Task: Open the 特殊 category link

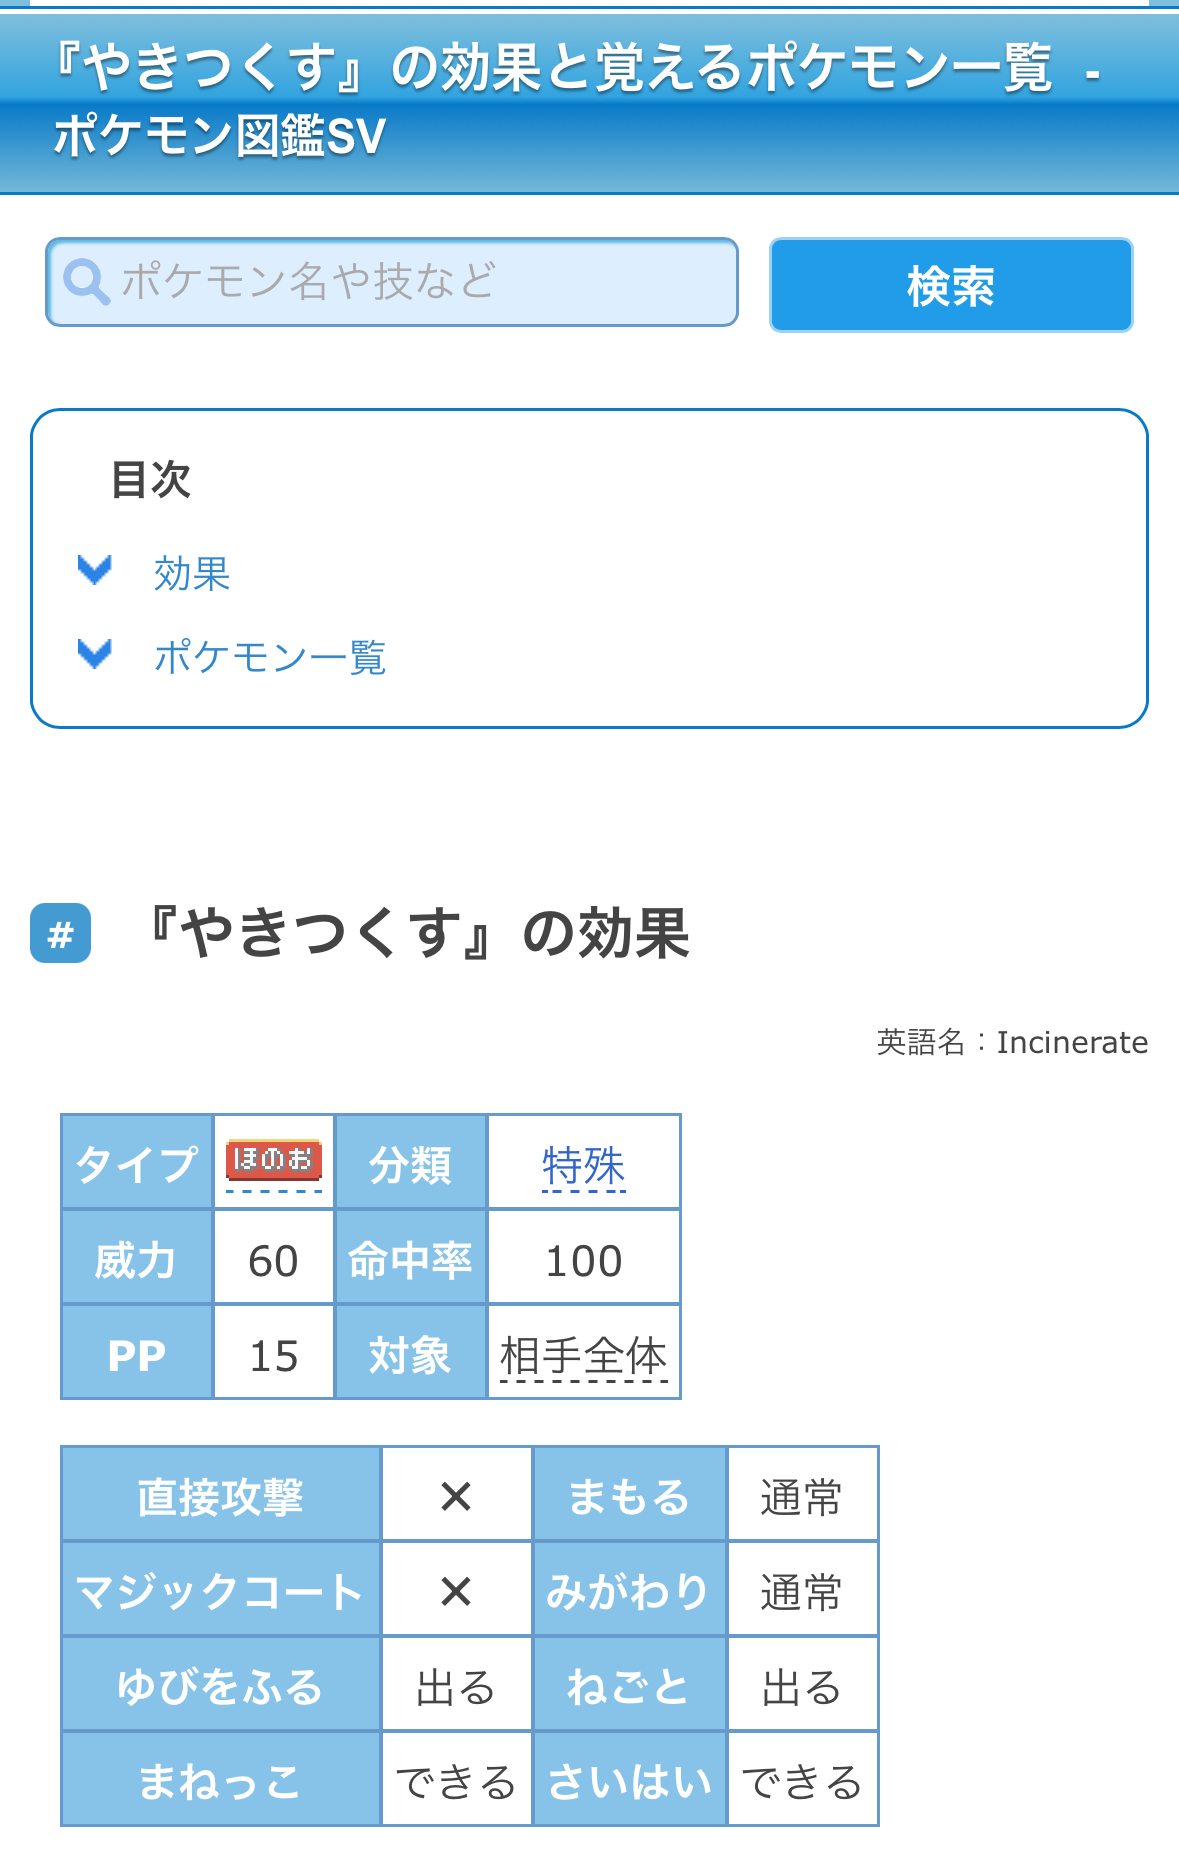Action: tap(584, 1165)
